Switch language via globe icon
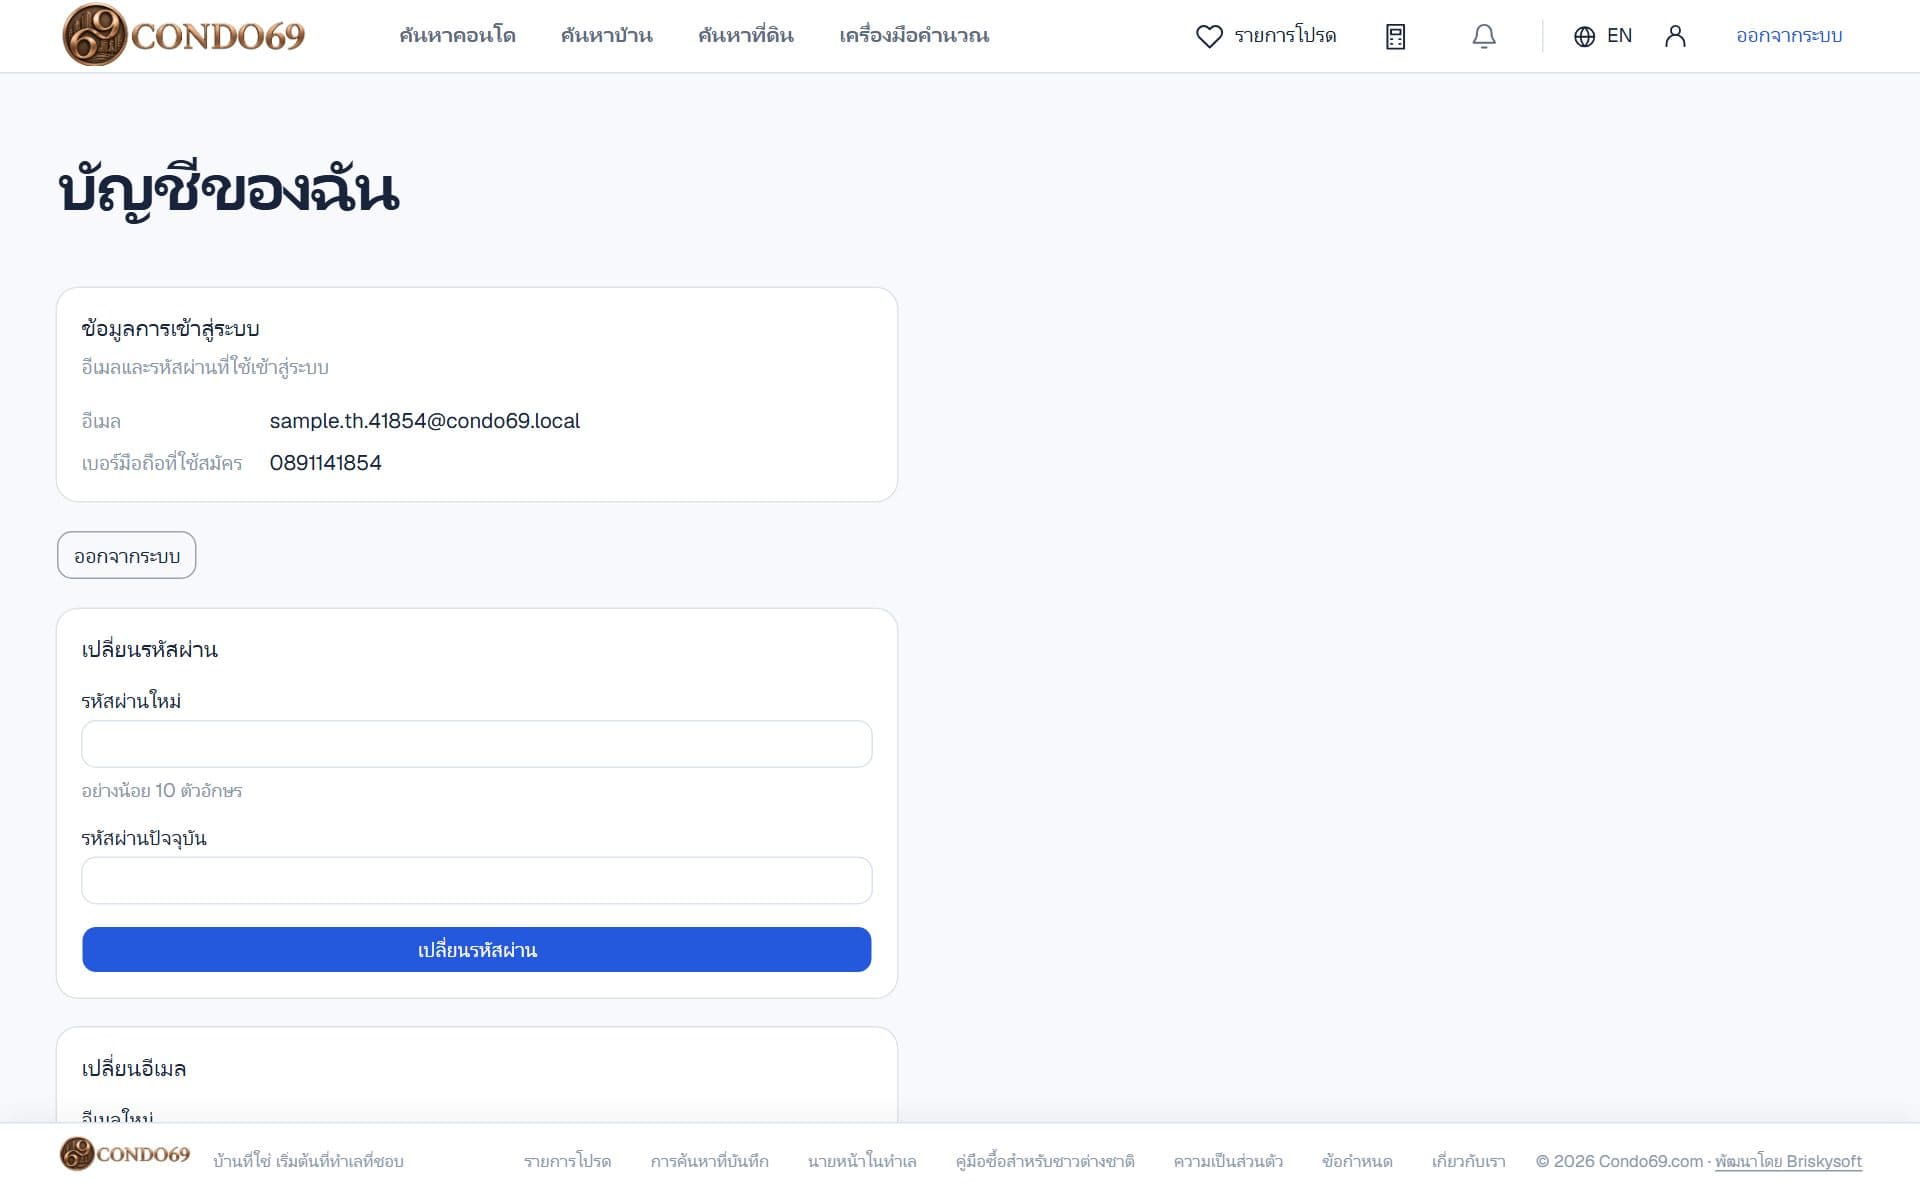This screenshot has height=1200, width=1920. click(1584, 36)
